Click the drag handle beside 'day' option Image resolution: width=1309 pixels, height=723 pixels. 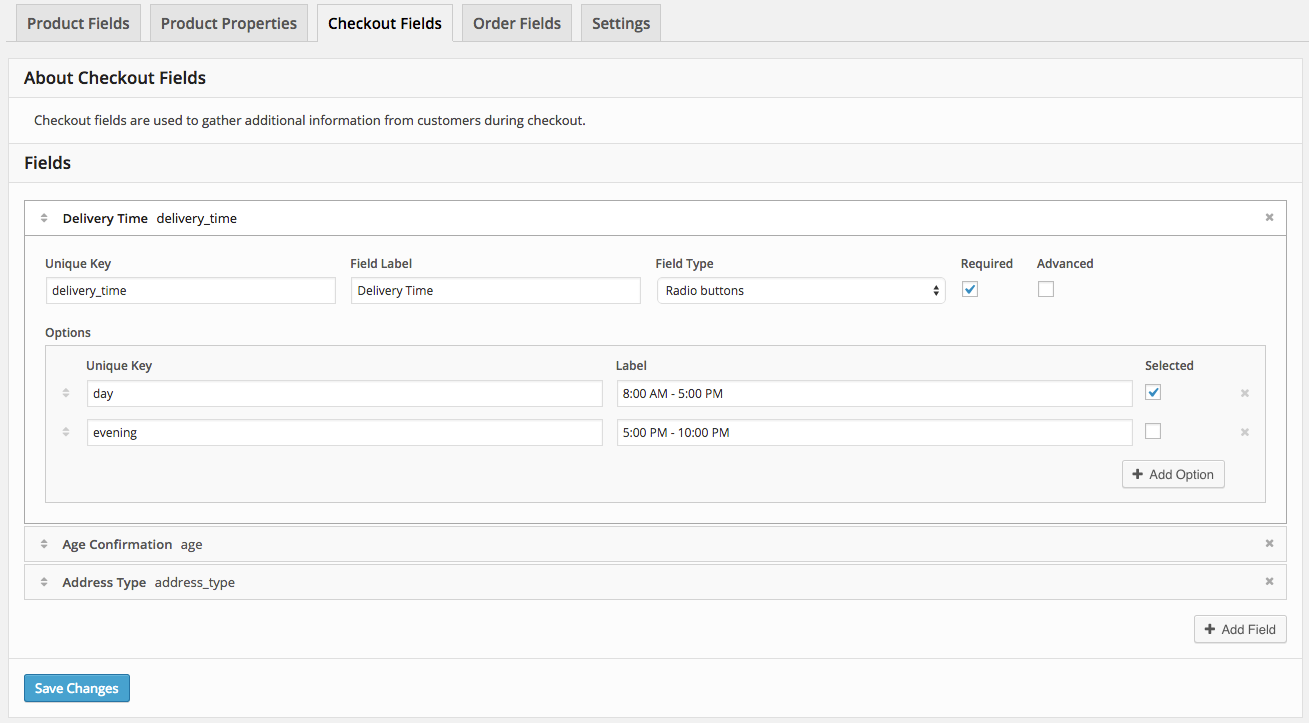coord(66,393)
